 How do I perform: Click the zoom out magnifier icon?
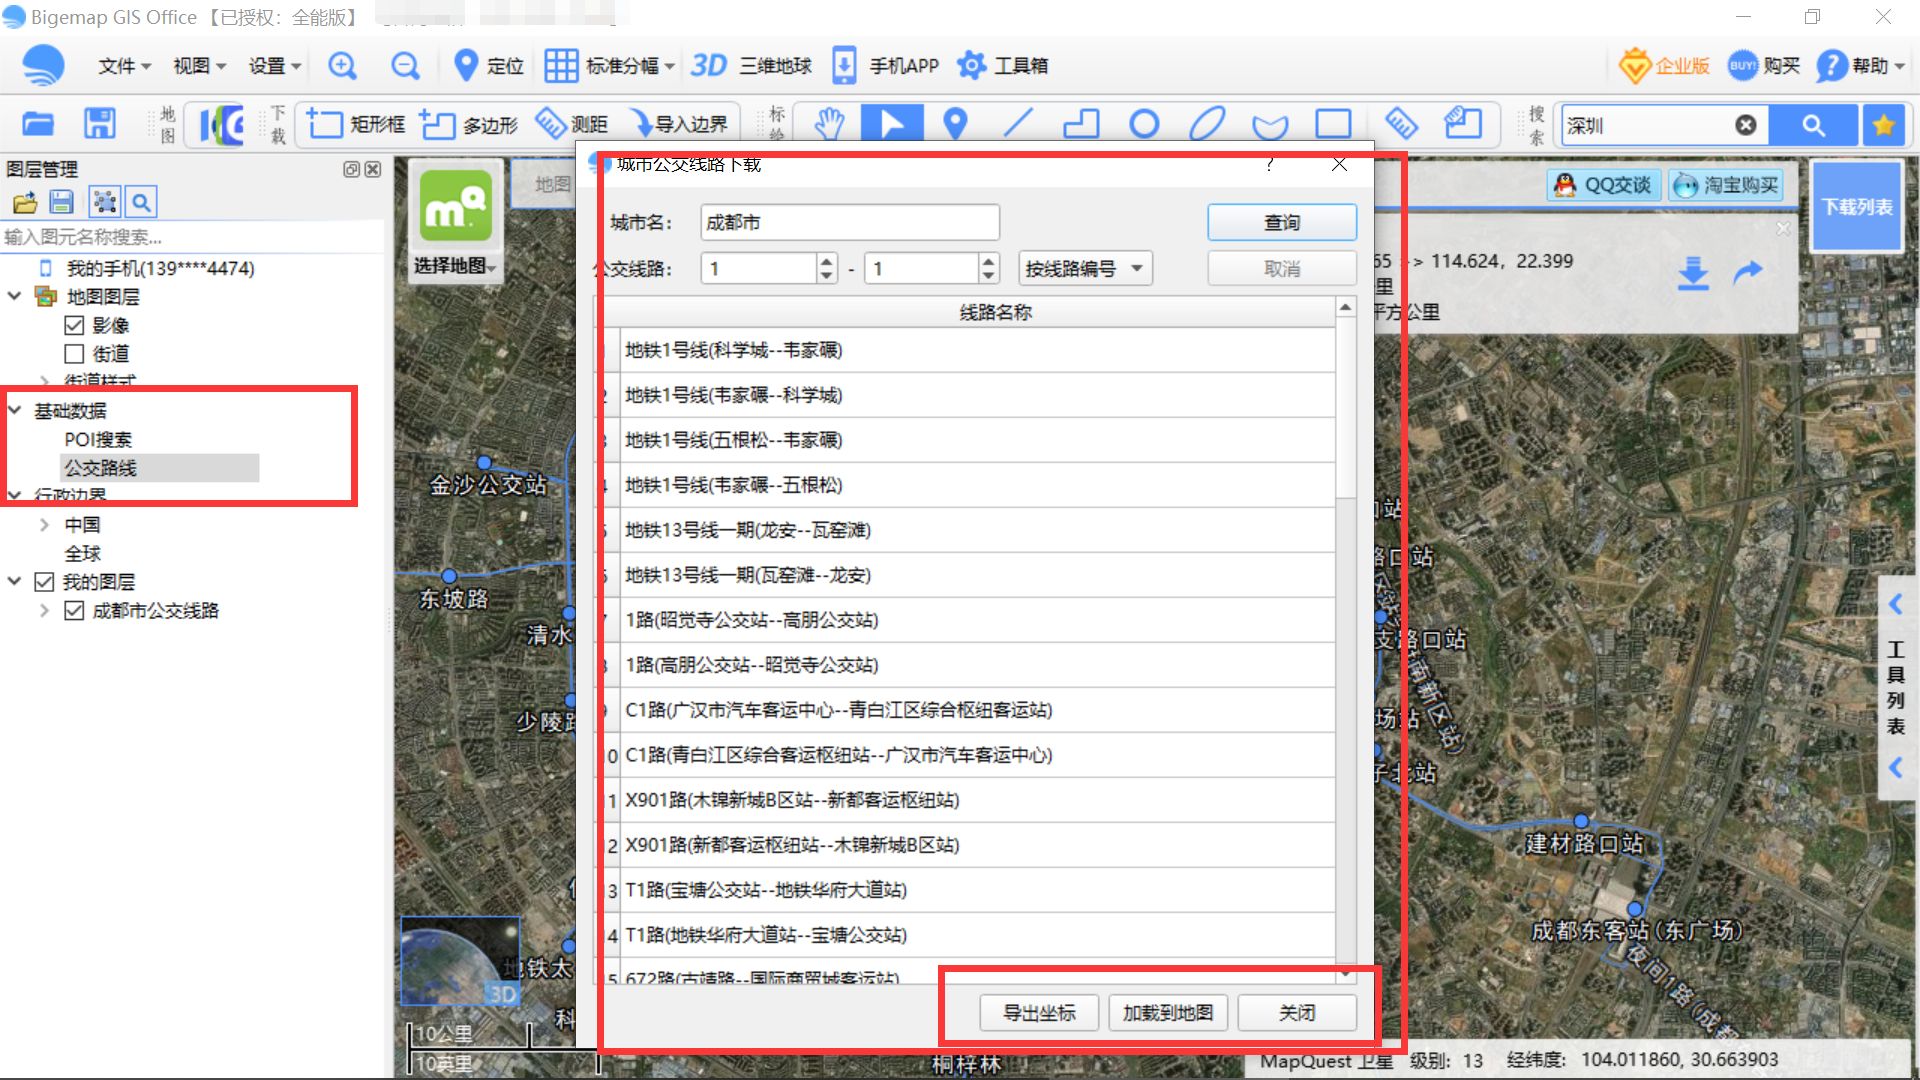pos(405,66)
